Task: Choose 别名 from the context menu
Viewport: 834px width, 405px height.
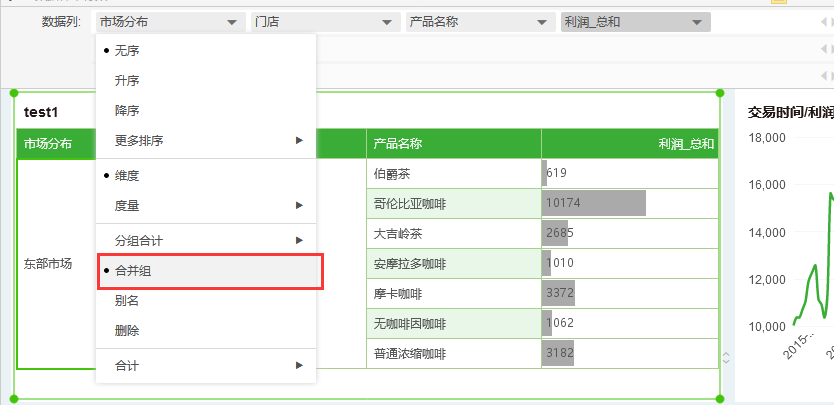Action: 127,300
